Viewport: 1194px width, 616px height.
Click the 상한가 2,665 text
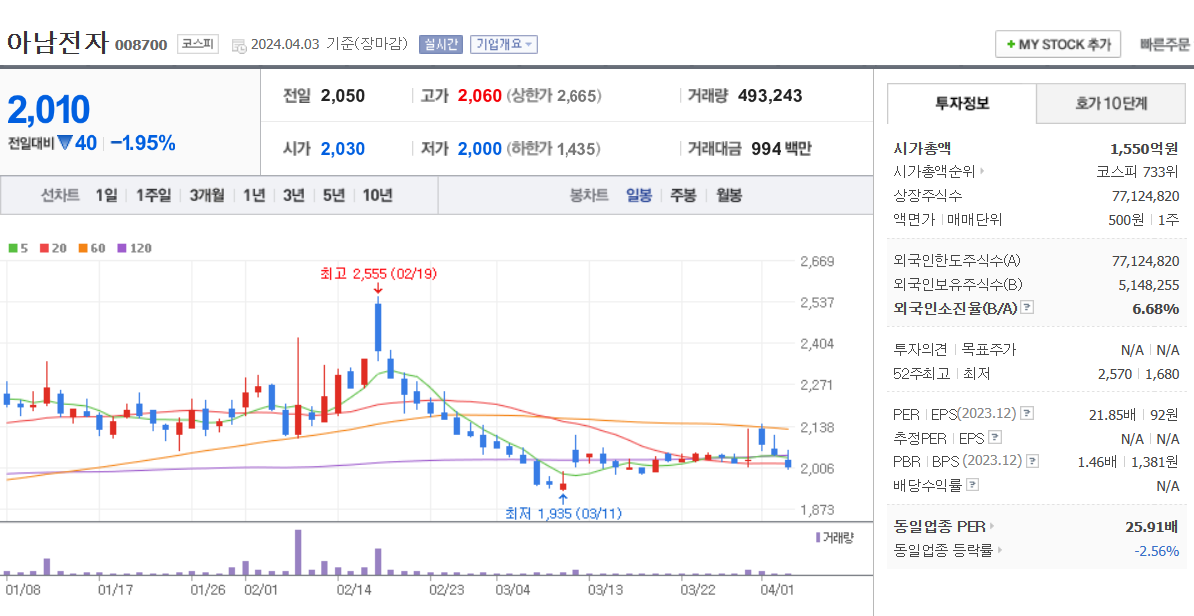pyautogui.click(x=554, y=96)
